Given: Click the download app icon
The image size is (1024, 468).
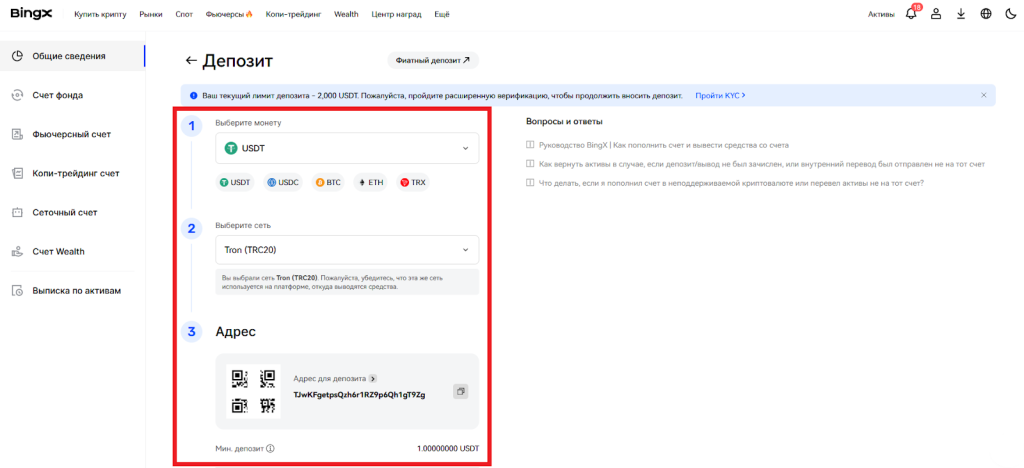Looking at the screenshot, I should pyautogui.click(x=961, y=14).
